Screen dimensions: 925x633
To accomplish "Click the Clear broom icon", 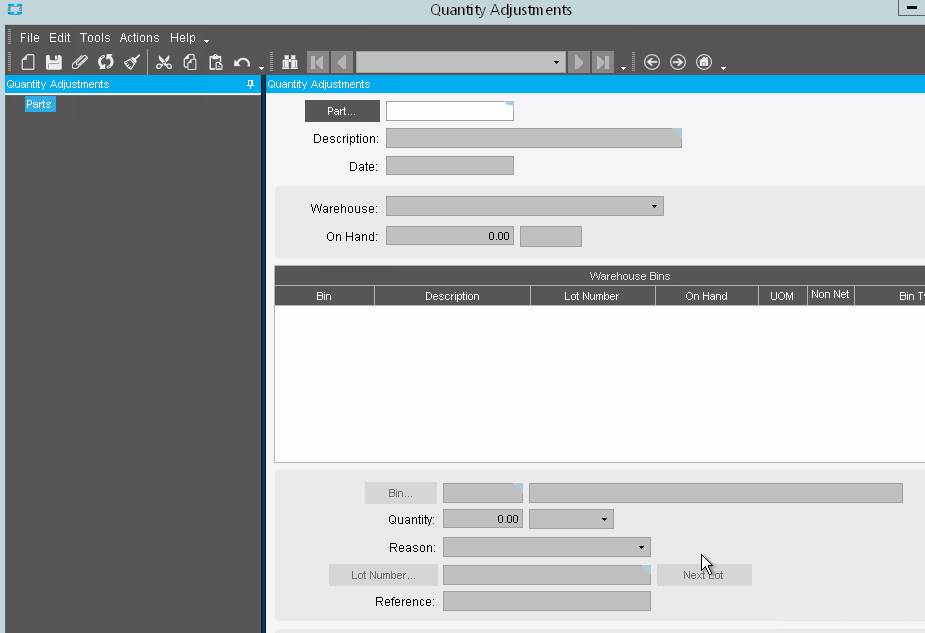I will pyautogui.click(x=132, y=62).
